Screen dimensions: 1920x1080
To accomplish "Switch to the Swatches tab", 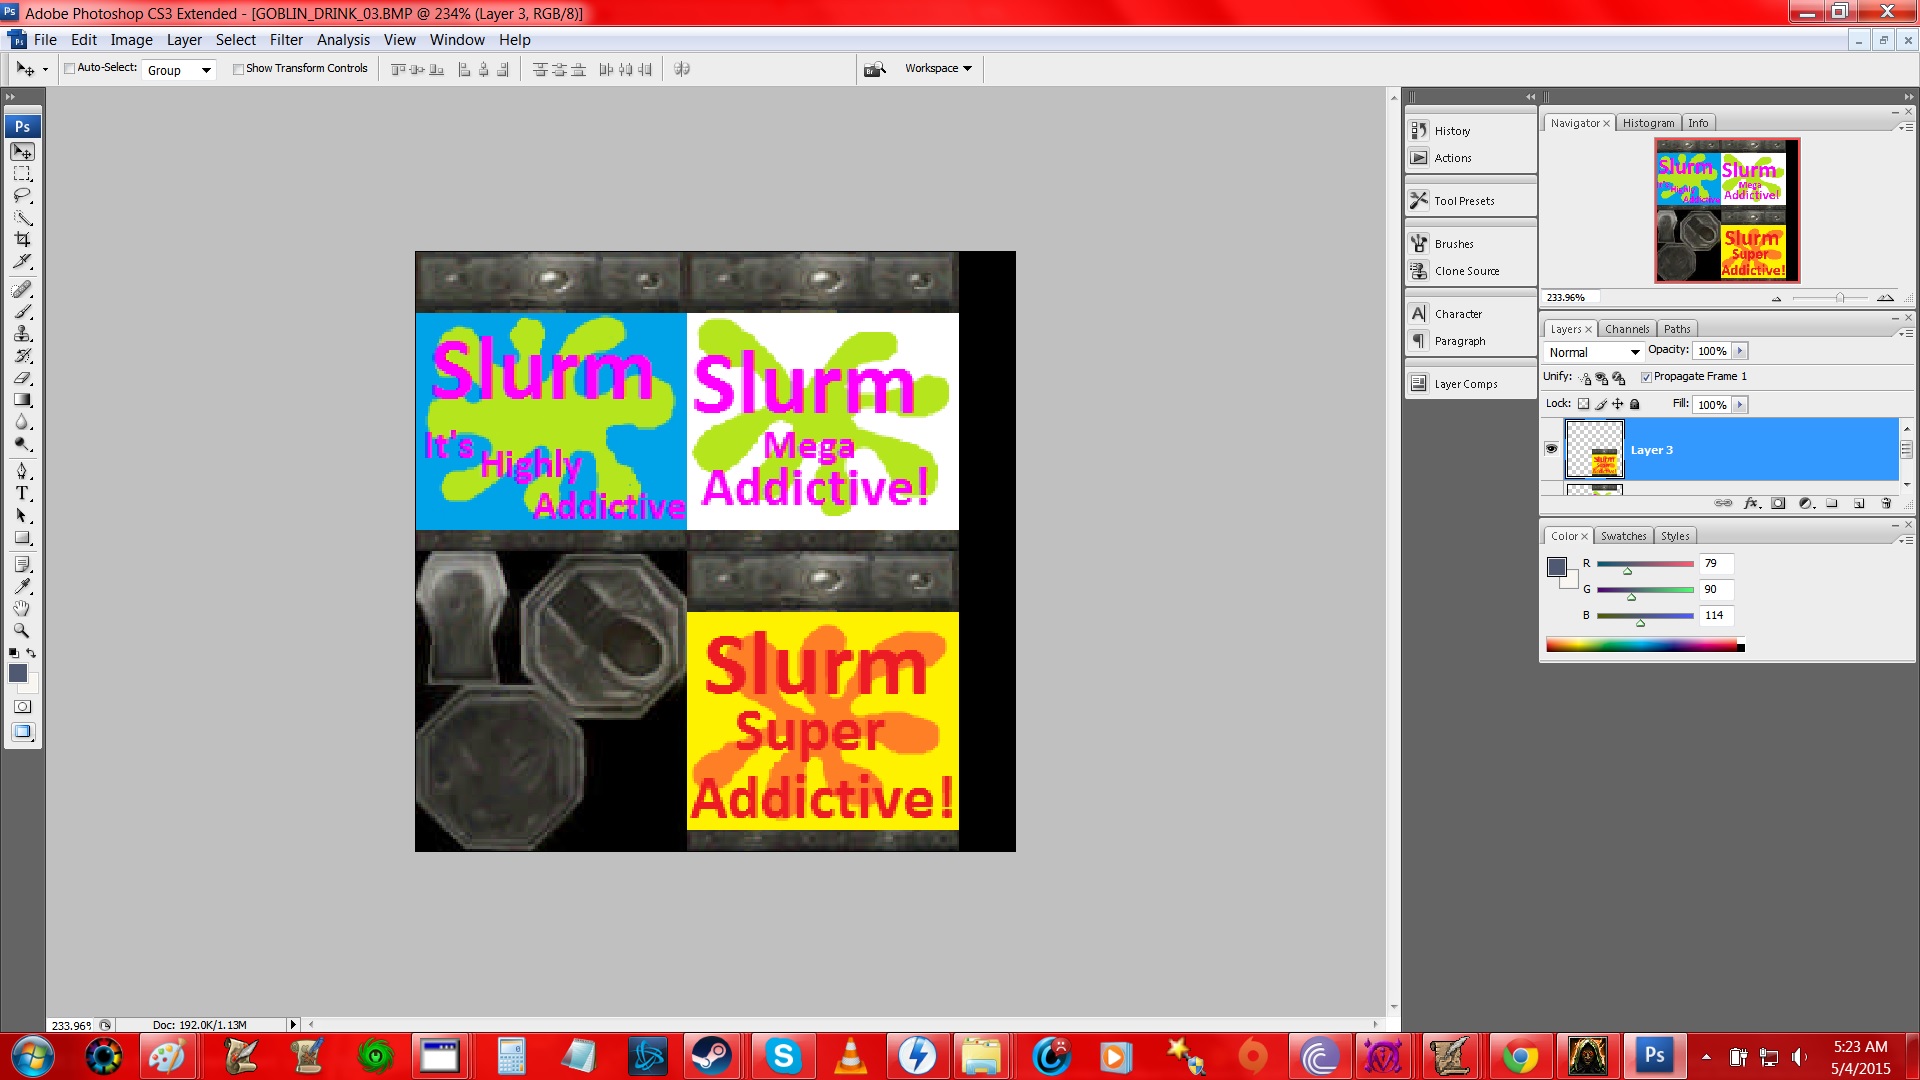I will click(x=1623, y=536).
